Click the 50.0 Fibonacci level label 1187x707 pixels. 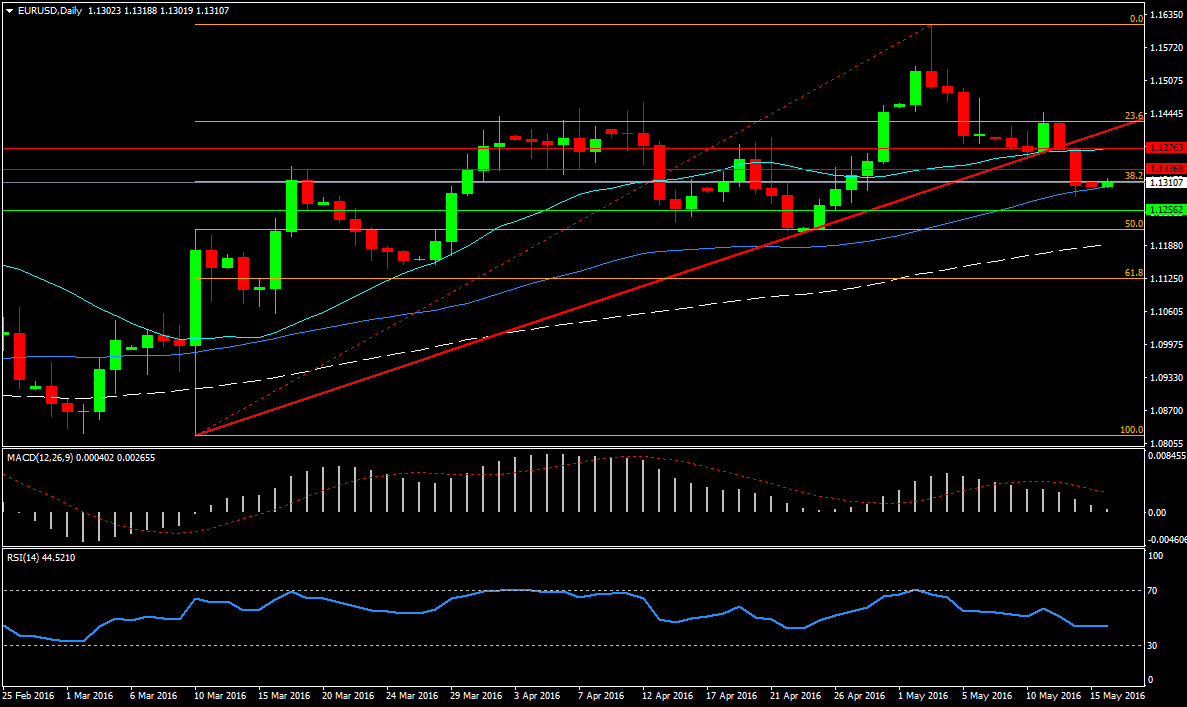tap(1133, 224)
